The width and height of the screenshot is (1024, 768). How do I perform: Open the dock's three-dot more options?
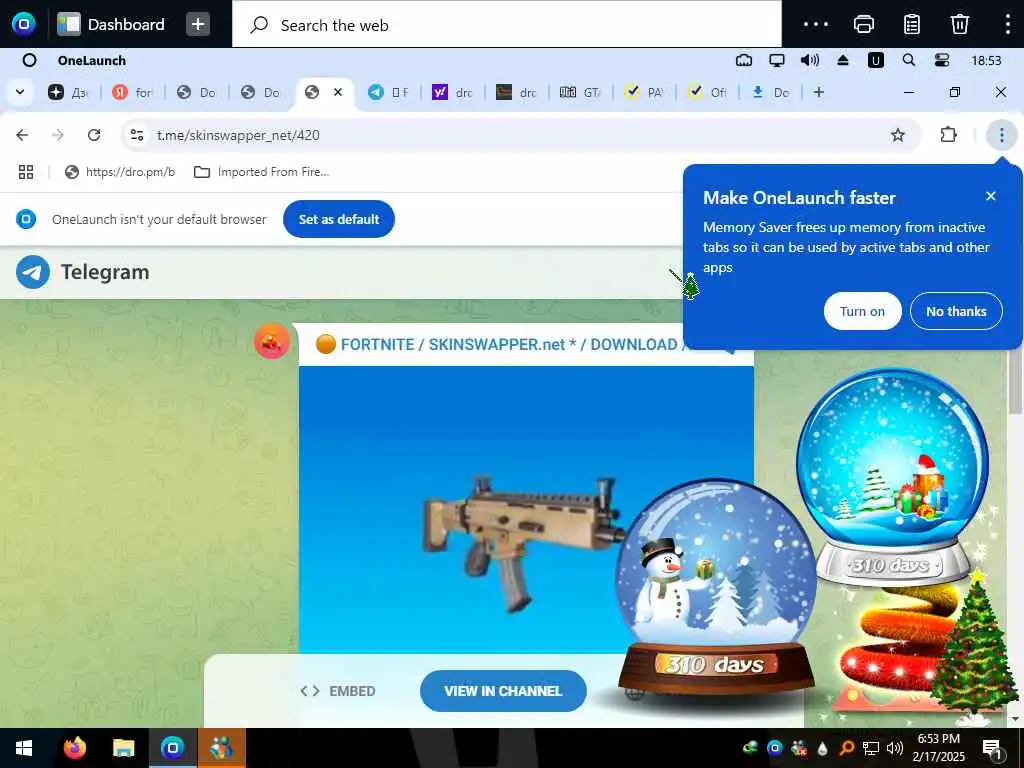coord(816,24)
